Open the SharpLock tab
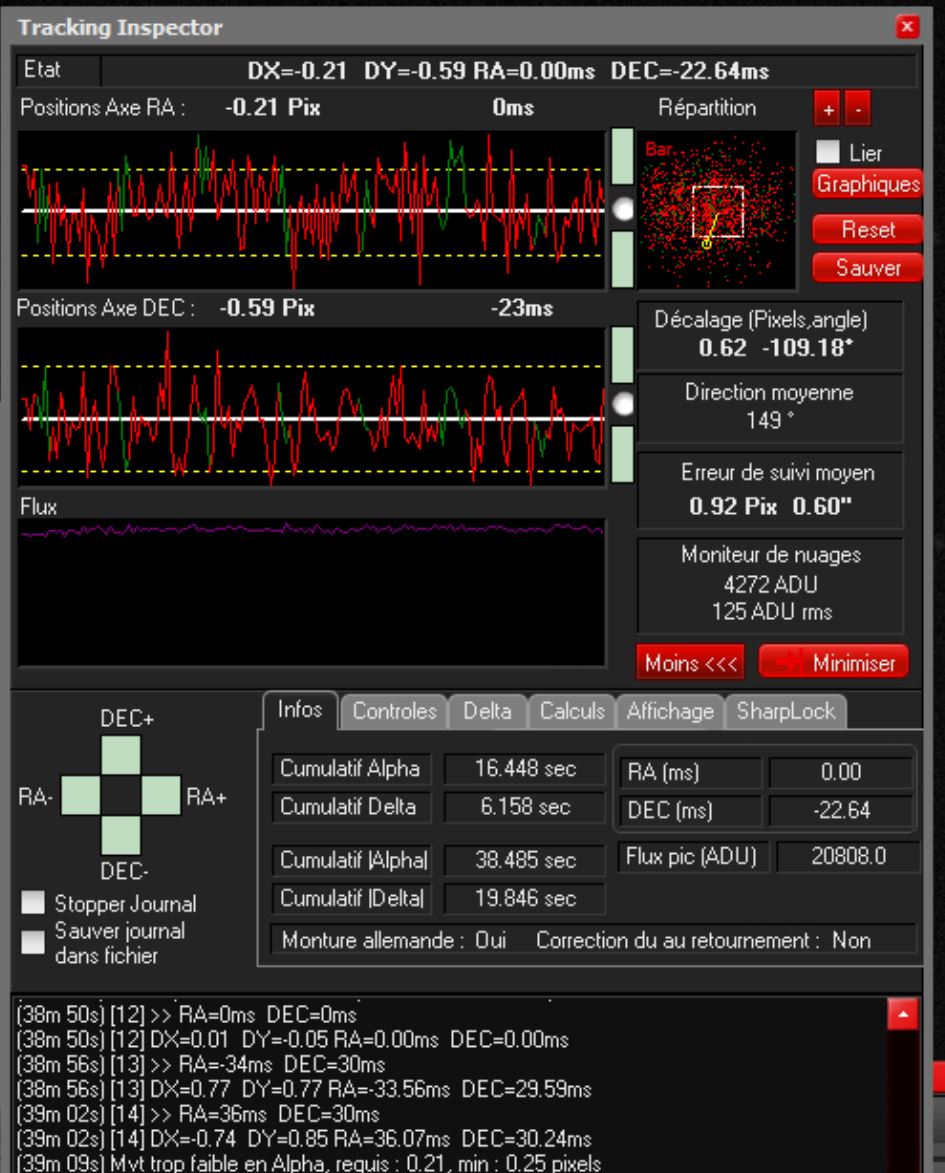 [787, 711]
